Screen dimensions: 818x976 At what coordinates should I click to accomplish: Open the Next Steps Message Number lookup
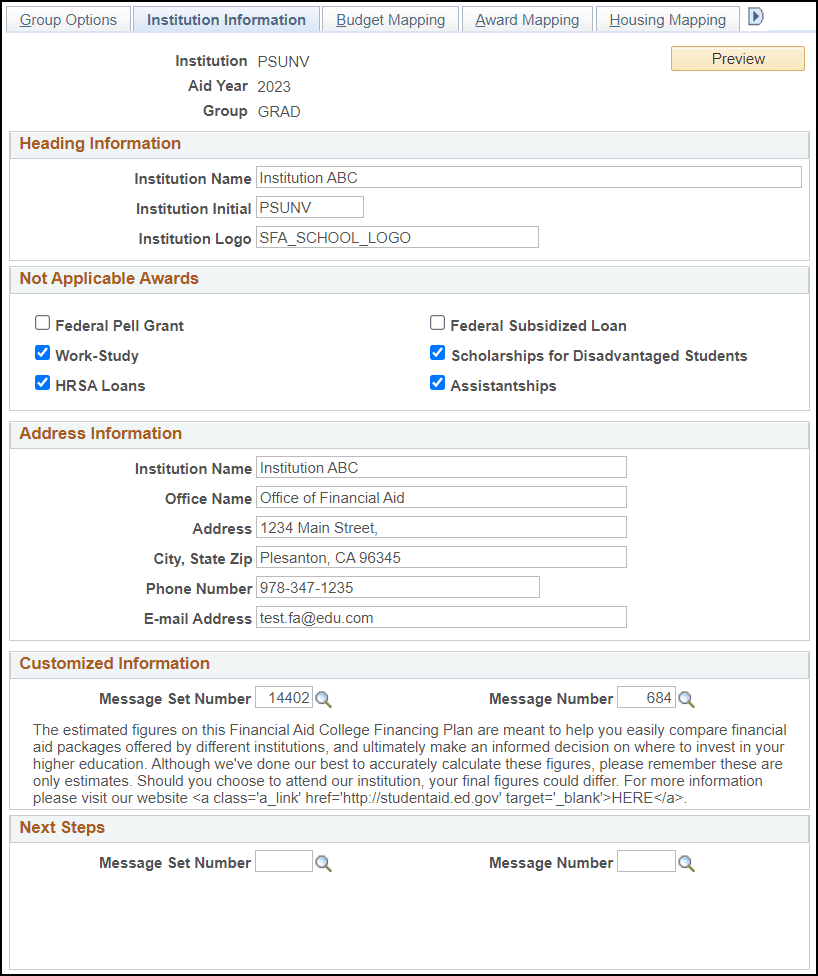[687, 862]
